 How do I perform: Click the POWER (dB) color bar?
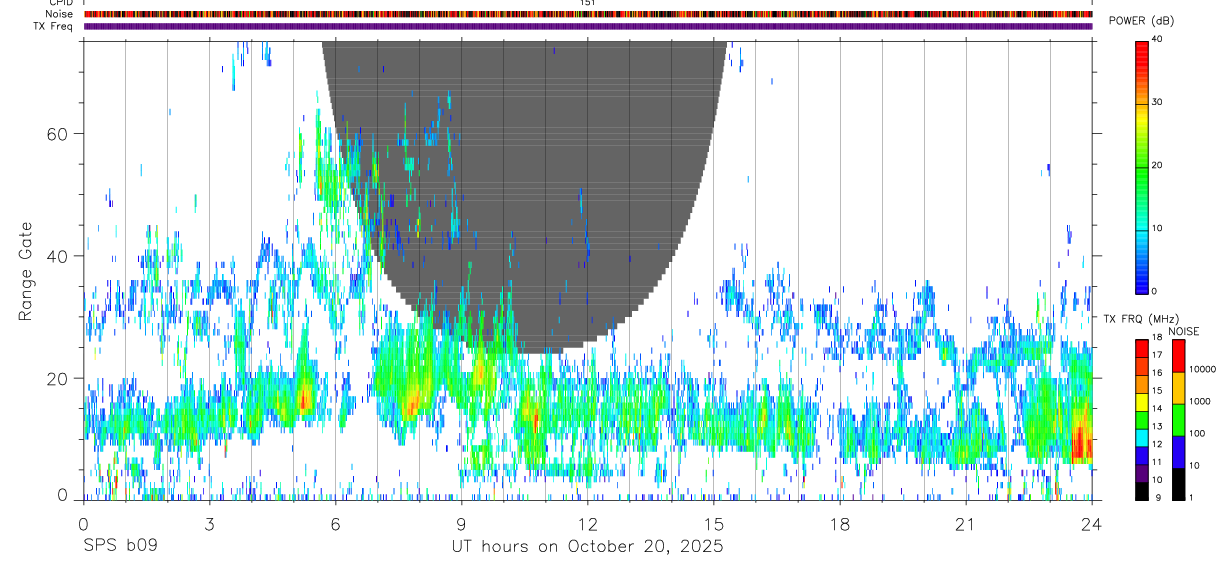click(1141, 166)
